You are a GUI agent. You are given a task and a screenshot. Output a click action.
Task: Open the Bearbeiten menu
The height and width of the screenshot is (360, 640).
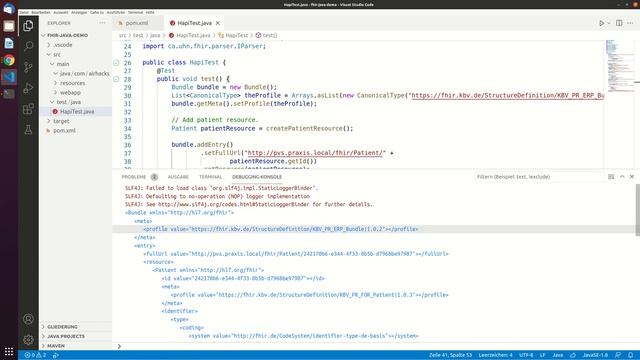pyautogui.click(x=41, y=12)
